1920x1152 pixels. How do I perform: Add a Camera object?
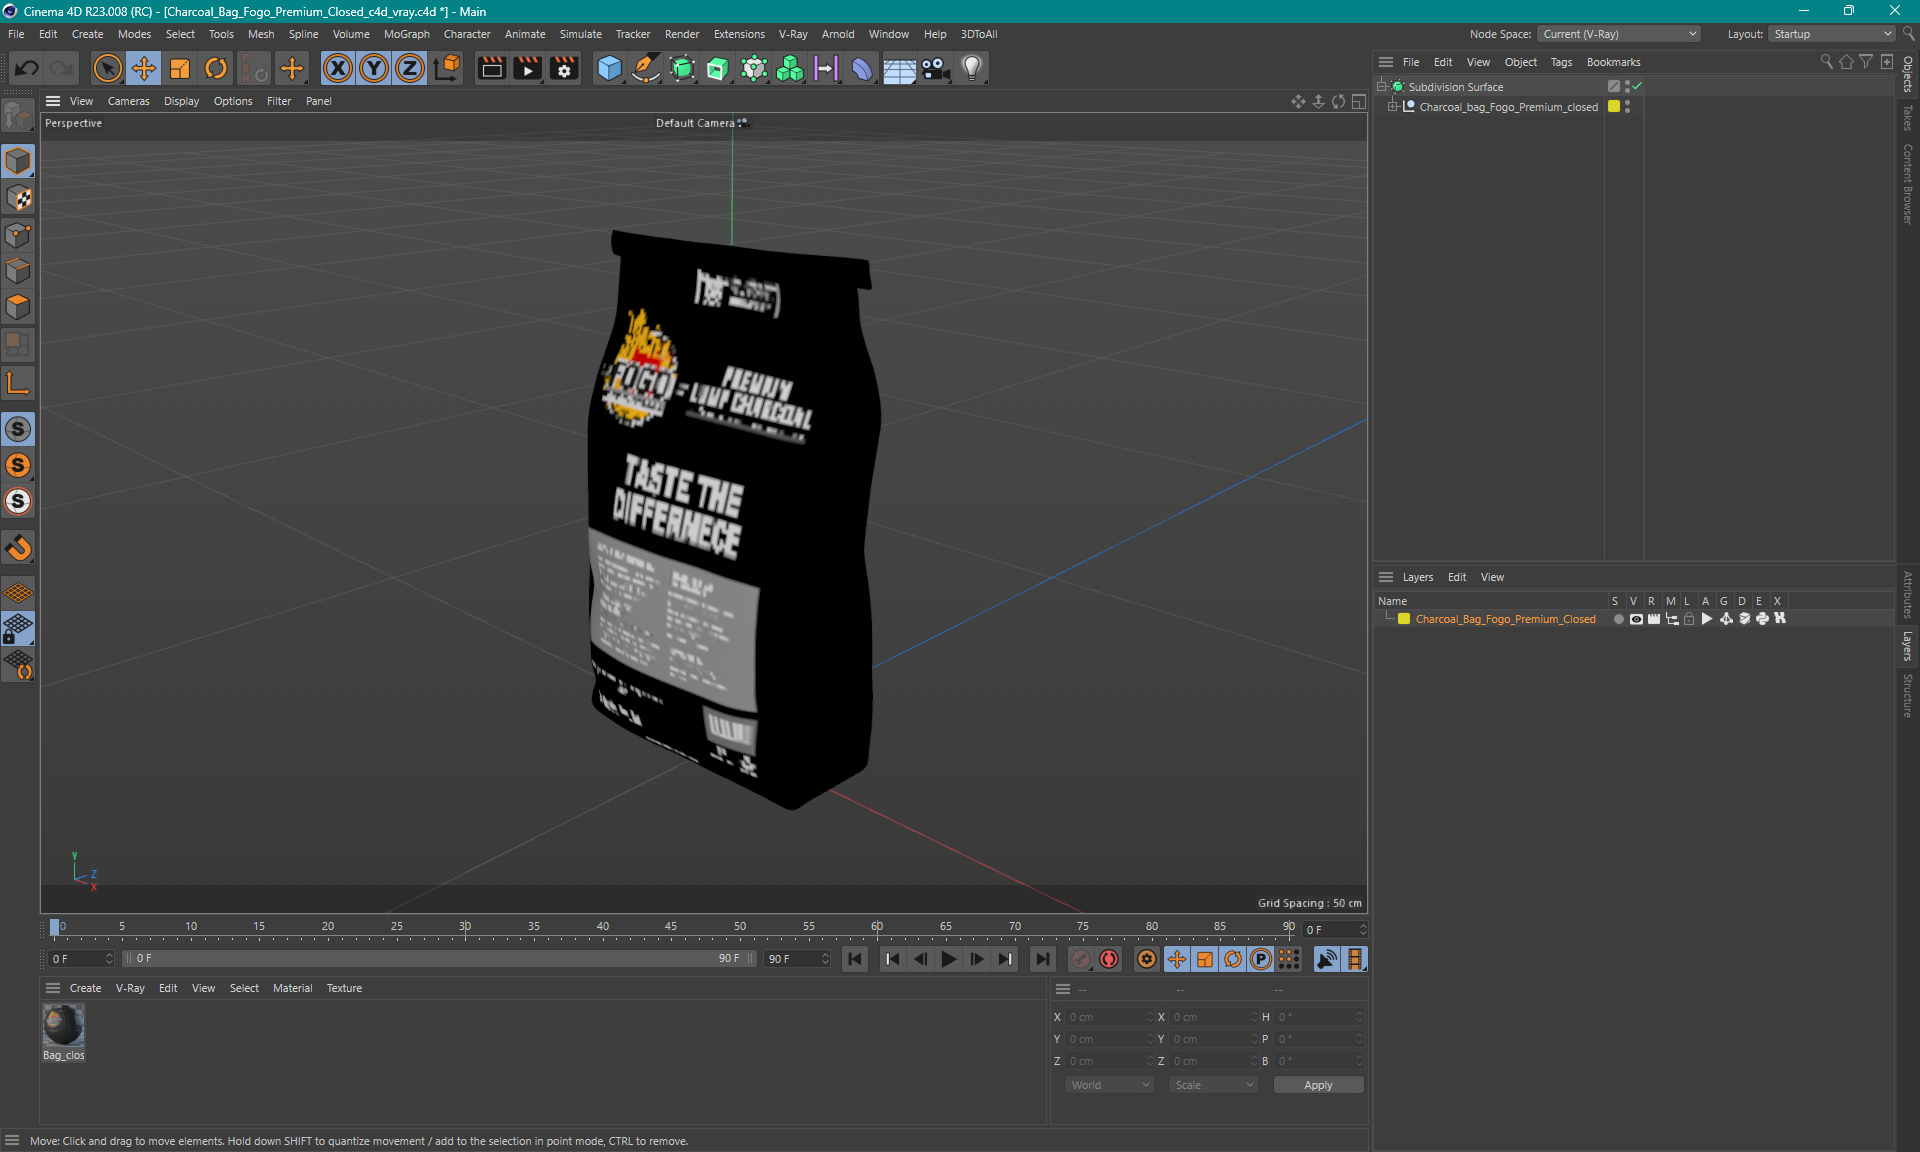click(x=935, y=68)
